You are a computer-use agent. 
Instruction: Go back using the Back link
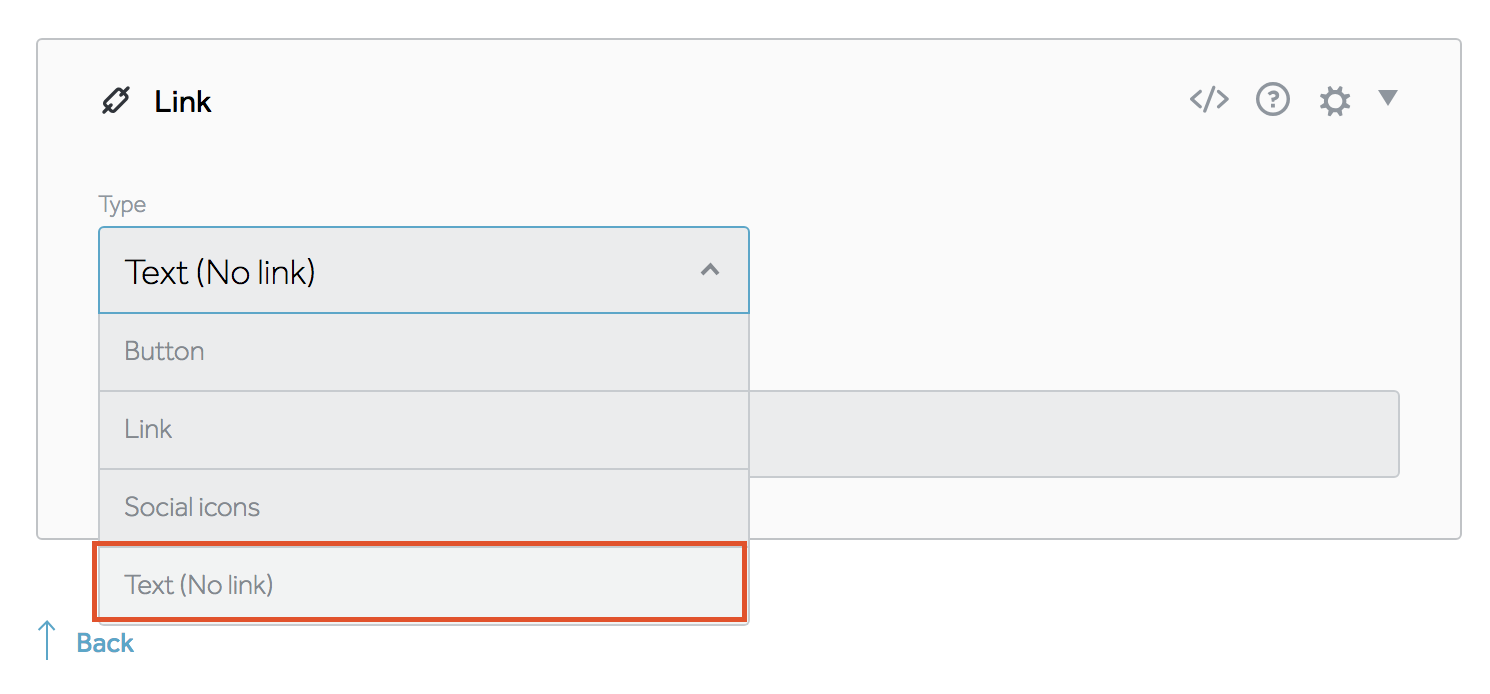(105, 643)
